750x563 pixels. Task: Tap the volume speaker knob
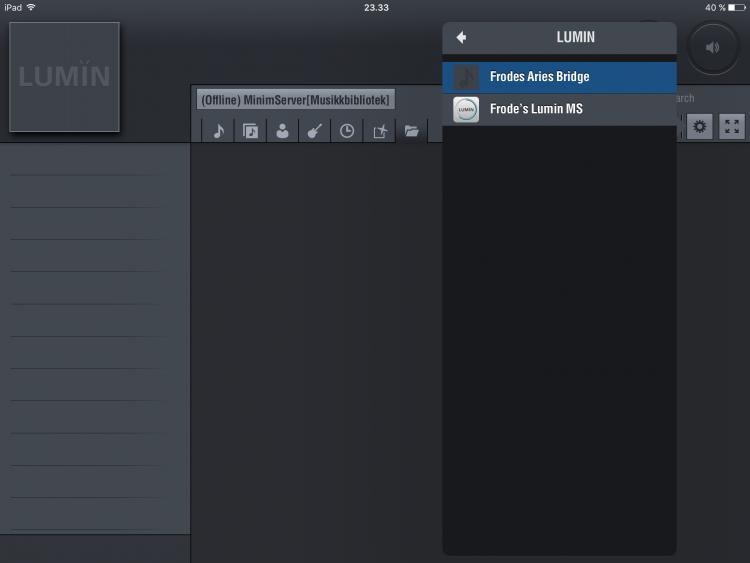(713, 48)
